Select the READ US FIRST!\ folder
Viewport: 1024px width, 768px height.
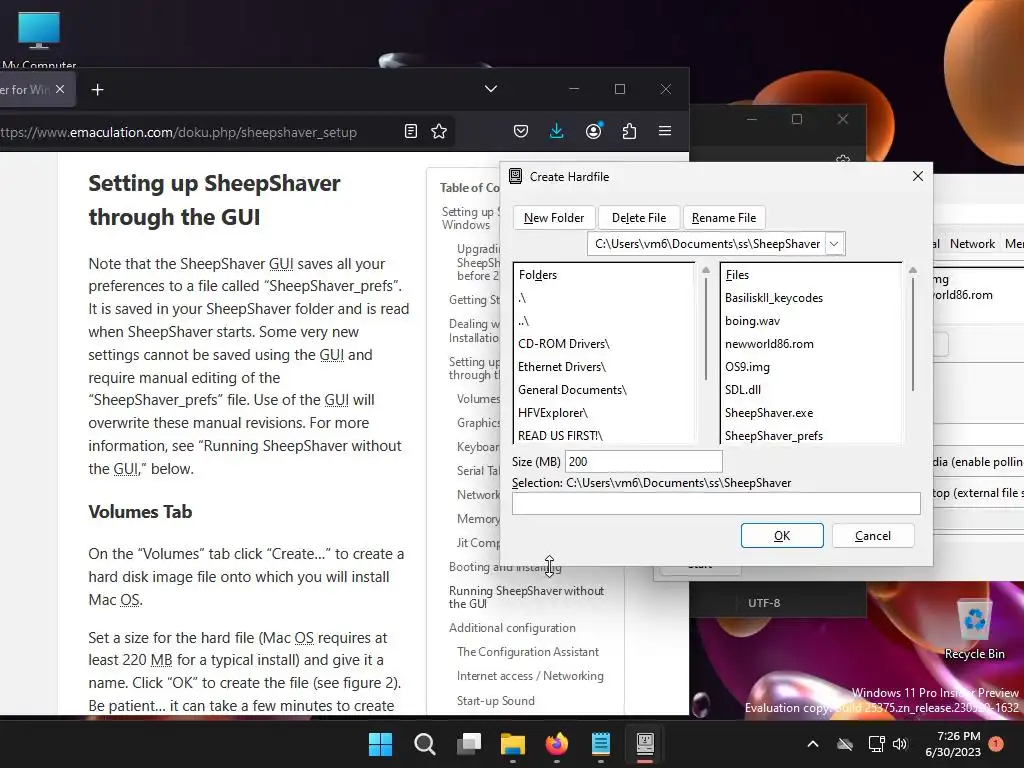[x=560, y=436]
